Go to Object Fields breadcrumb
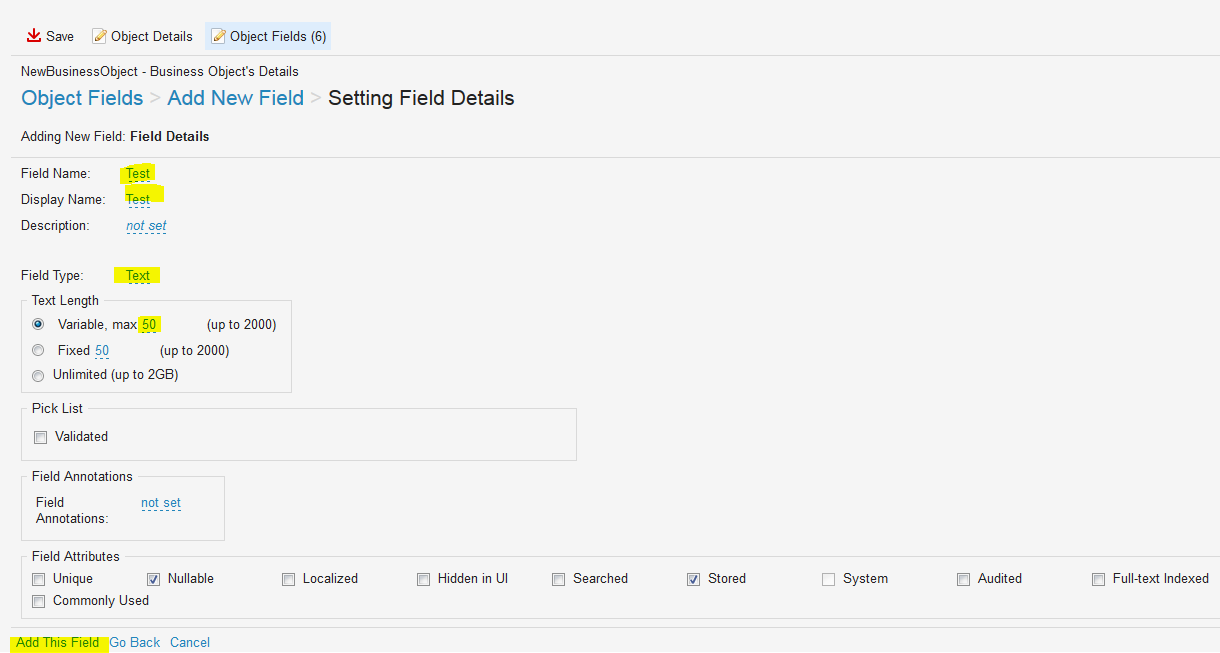Screen dimensions: 1220x653 point(82,98)
